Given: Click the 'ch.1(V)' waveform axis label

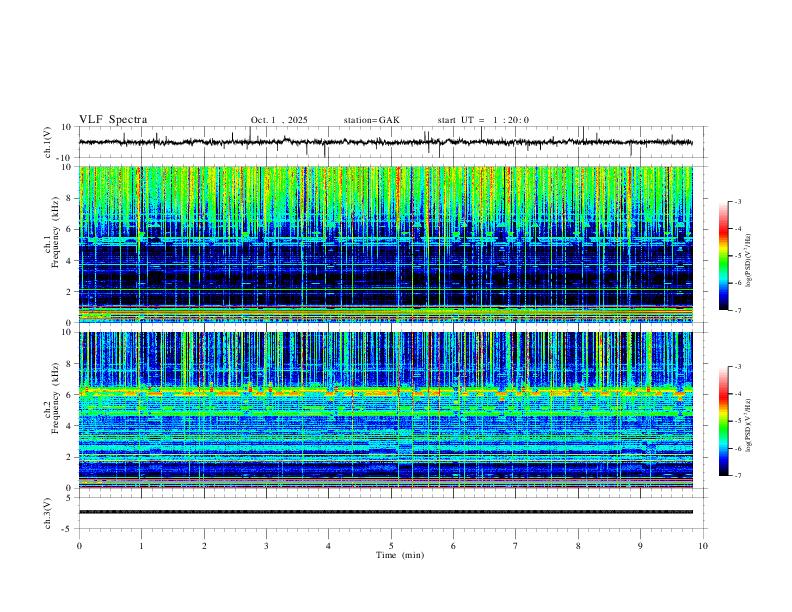Looking at the screenshot, I should coord(48,142).
